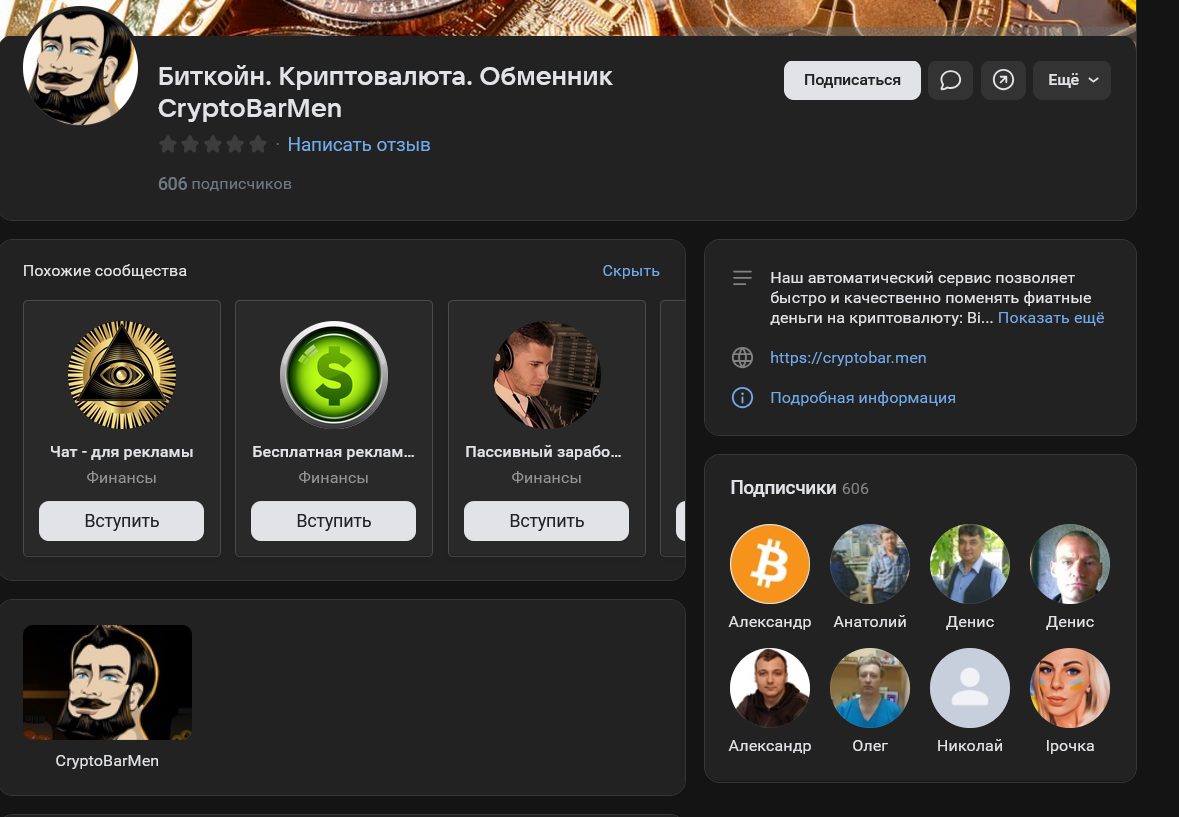Image resolution: width=1179 pixels, height=817 pixels.
Task: Open the Бесплатная реклам... title
Action: (334, 452)
